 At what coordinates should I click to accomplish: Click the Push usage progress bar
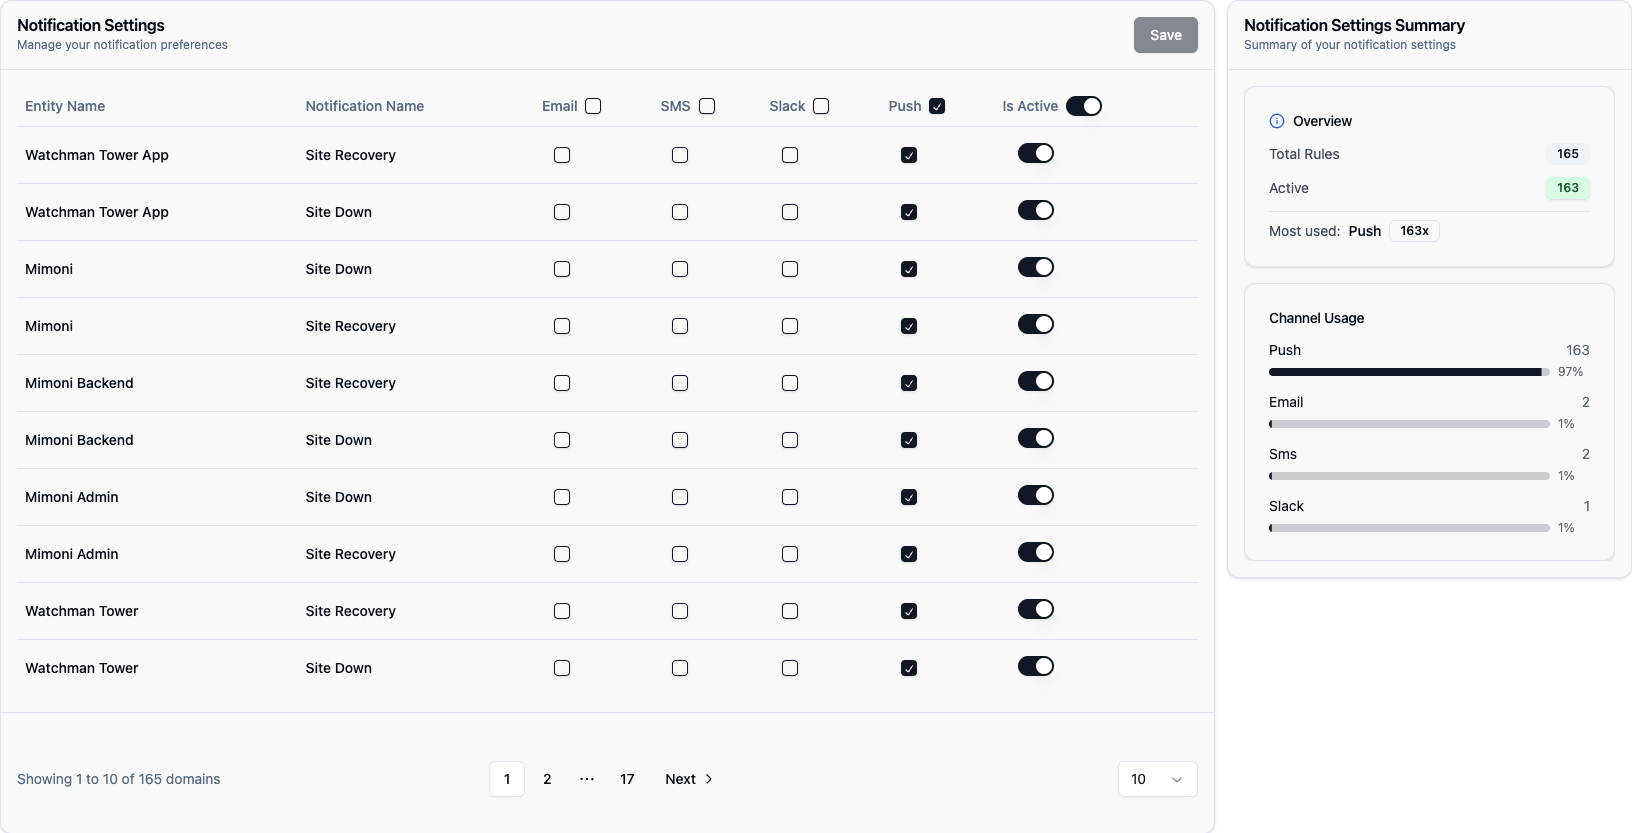1409,372
